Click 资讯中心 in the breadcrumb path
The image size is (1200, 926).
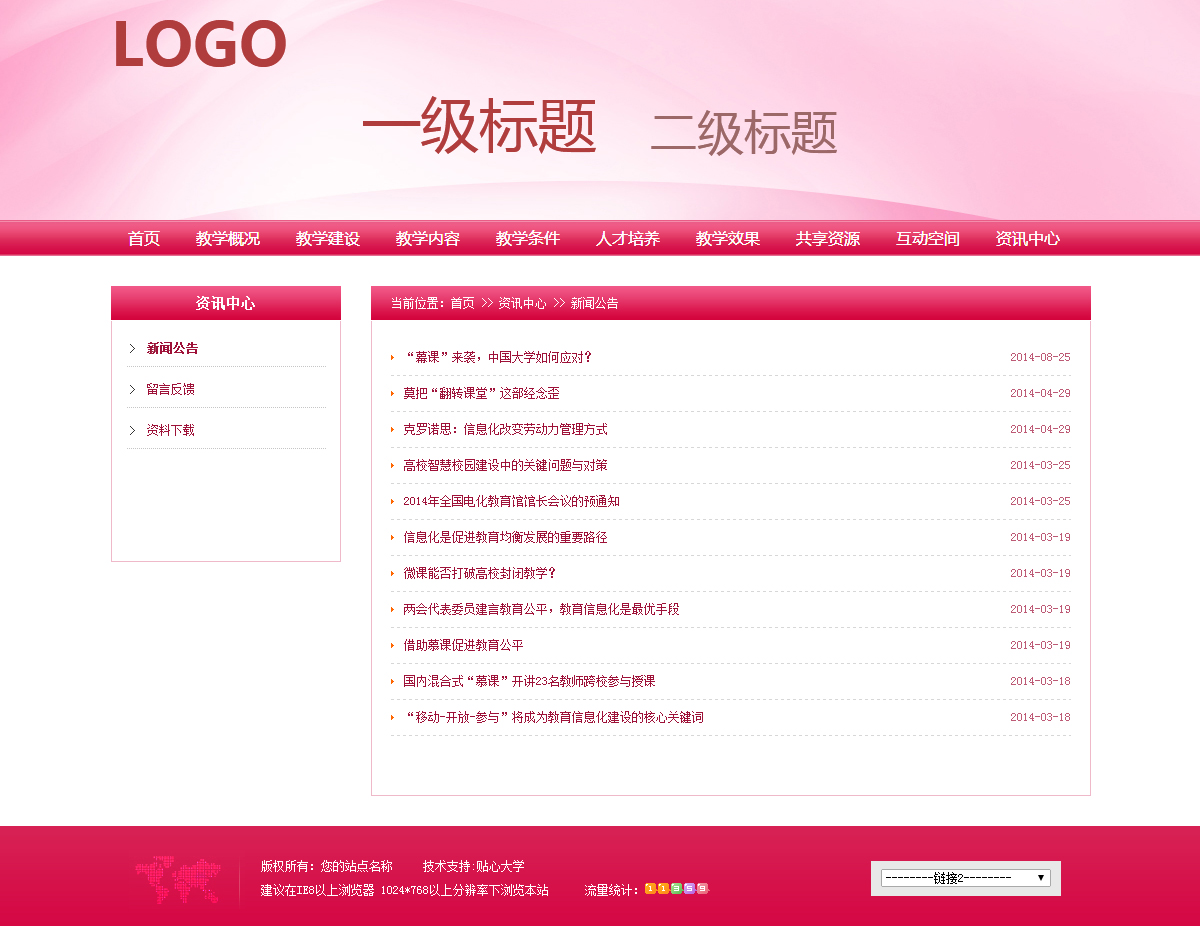522,303
